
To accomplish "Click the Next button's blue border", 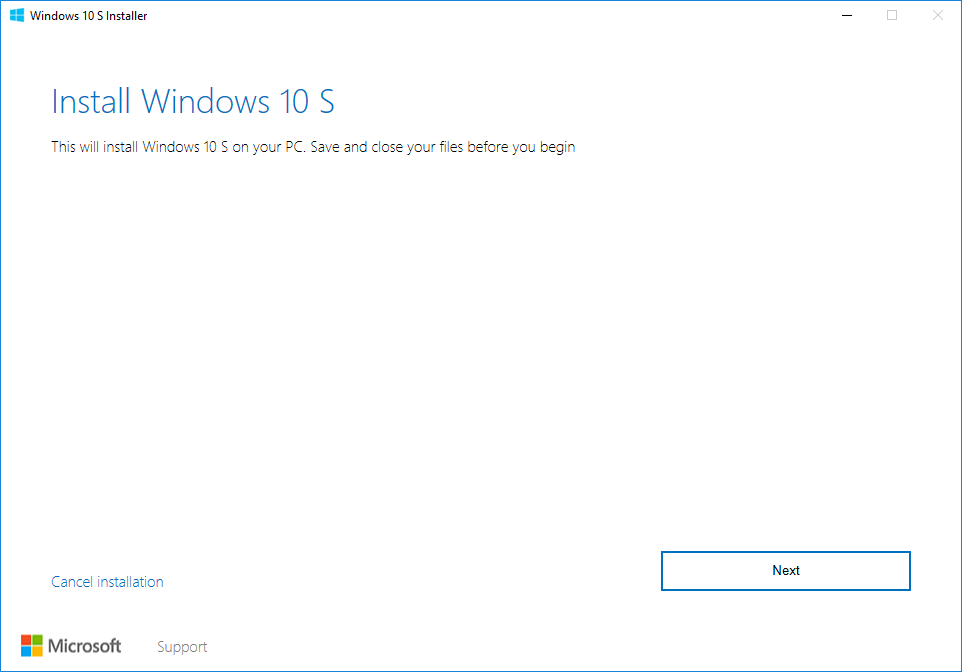I will 785,551.
